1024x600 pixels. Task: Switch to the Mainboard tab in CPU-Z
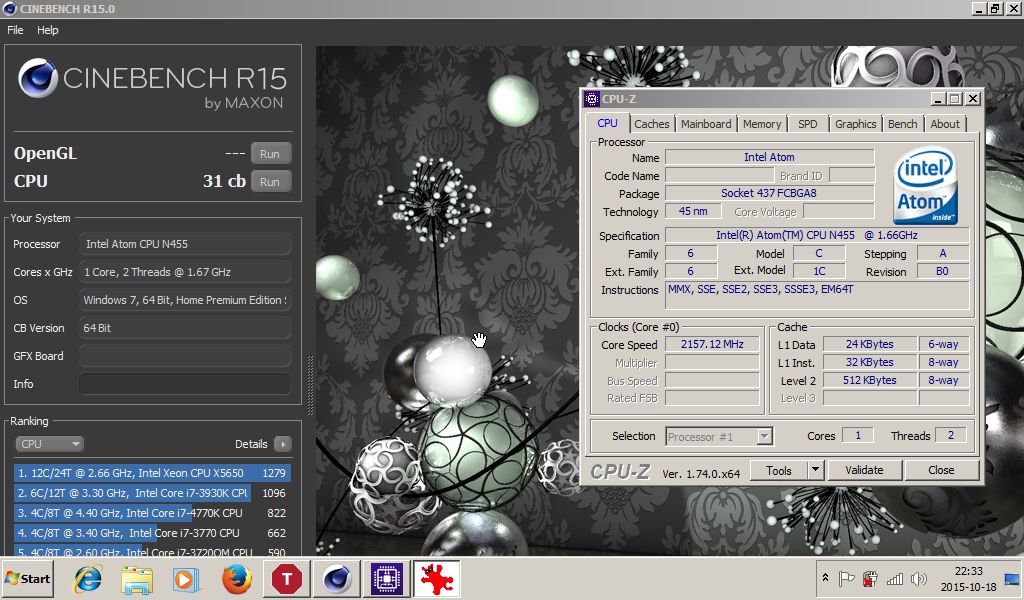coord(706,124)
